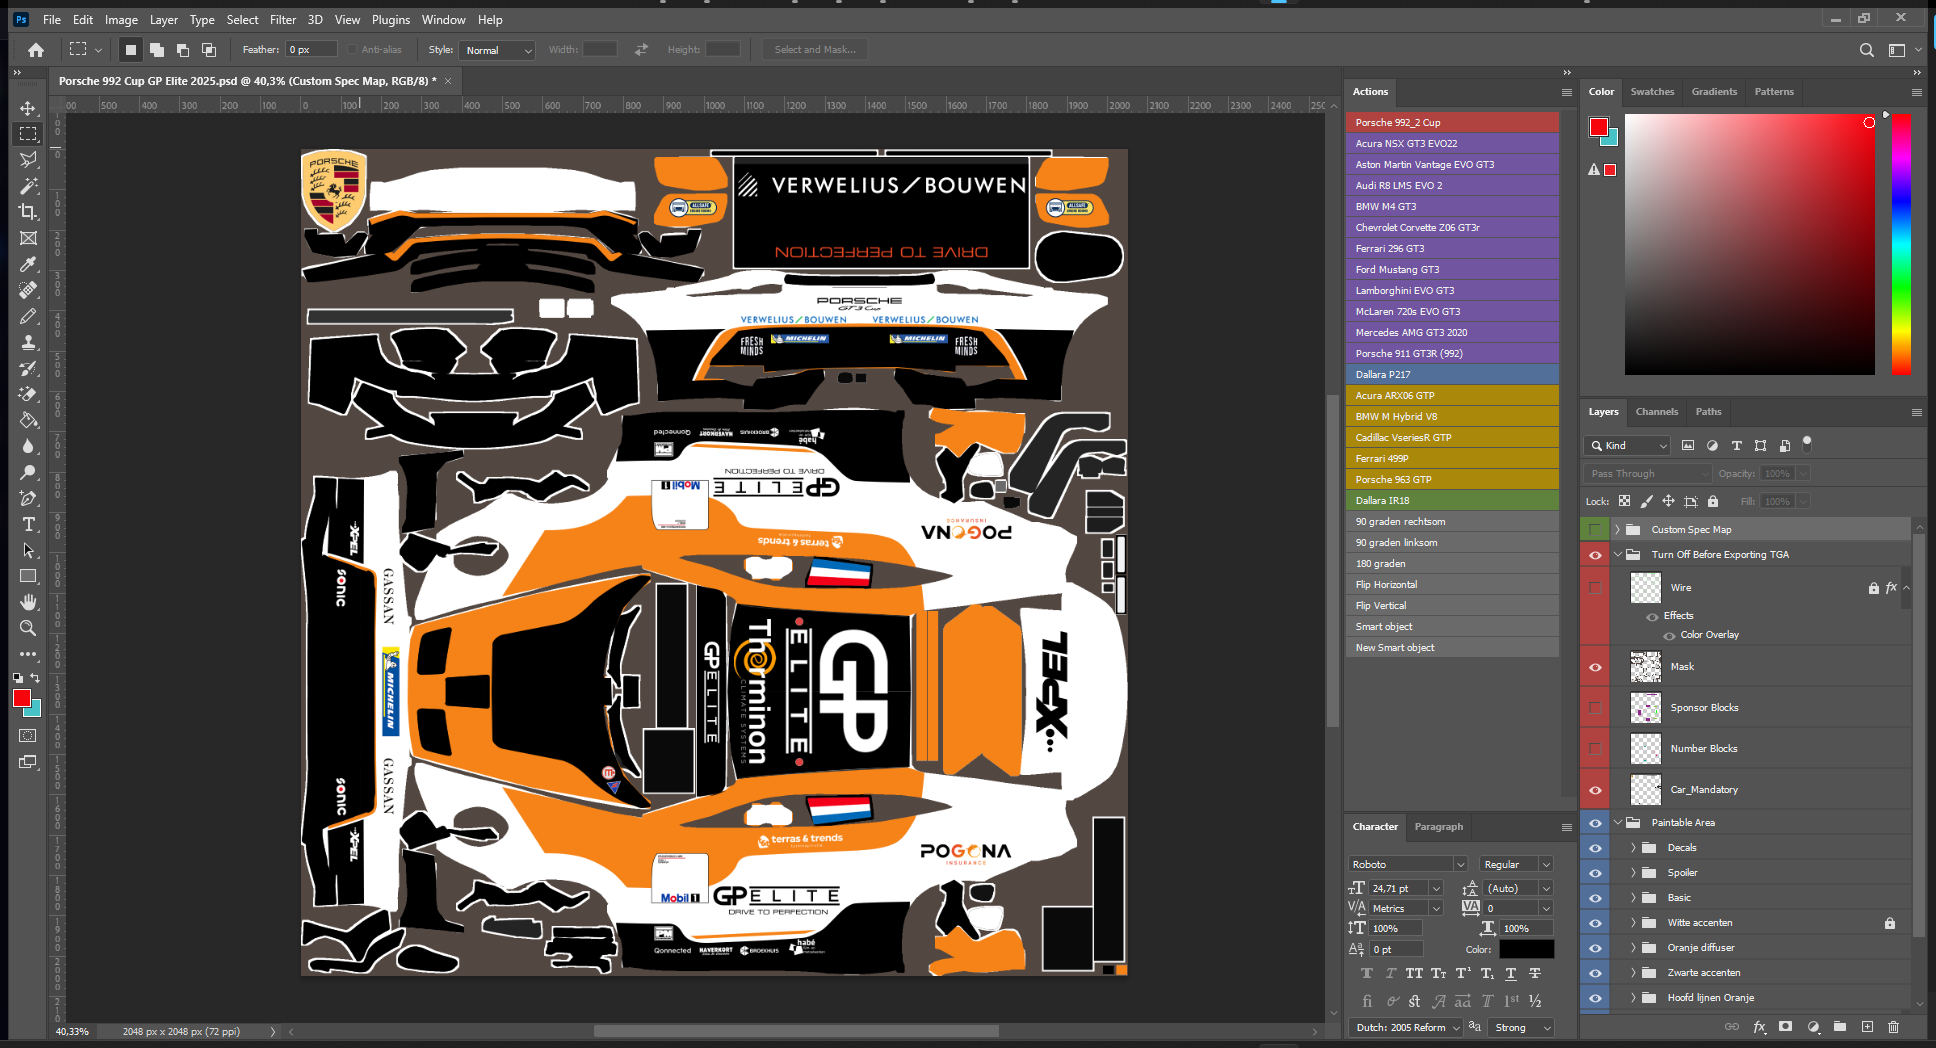Run the New Smart object action
Image resolution: width=1936 pixels, height=1048 pixels.
point(1452,647)
